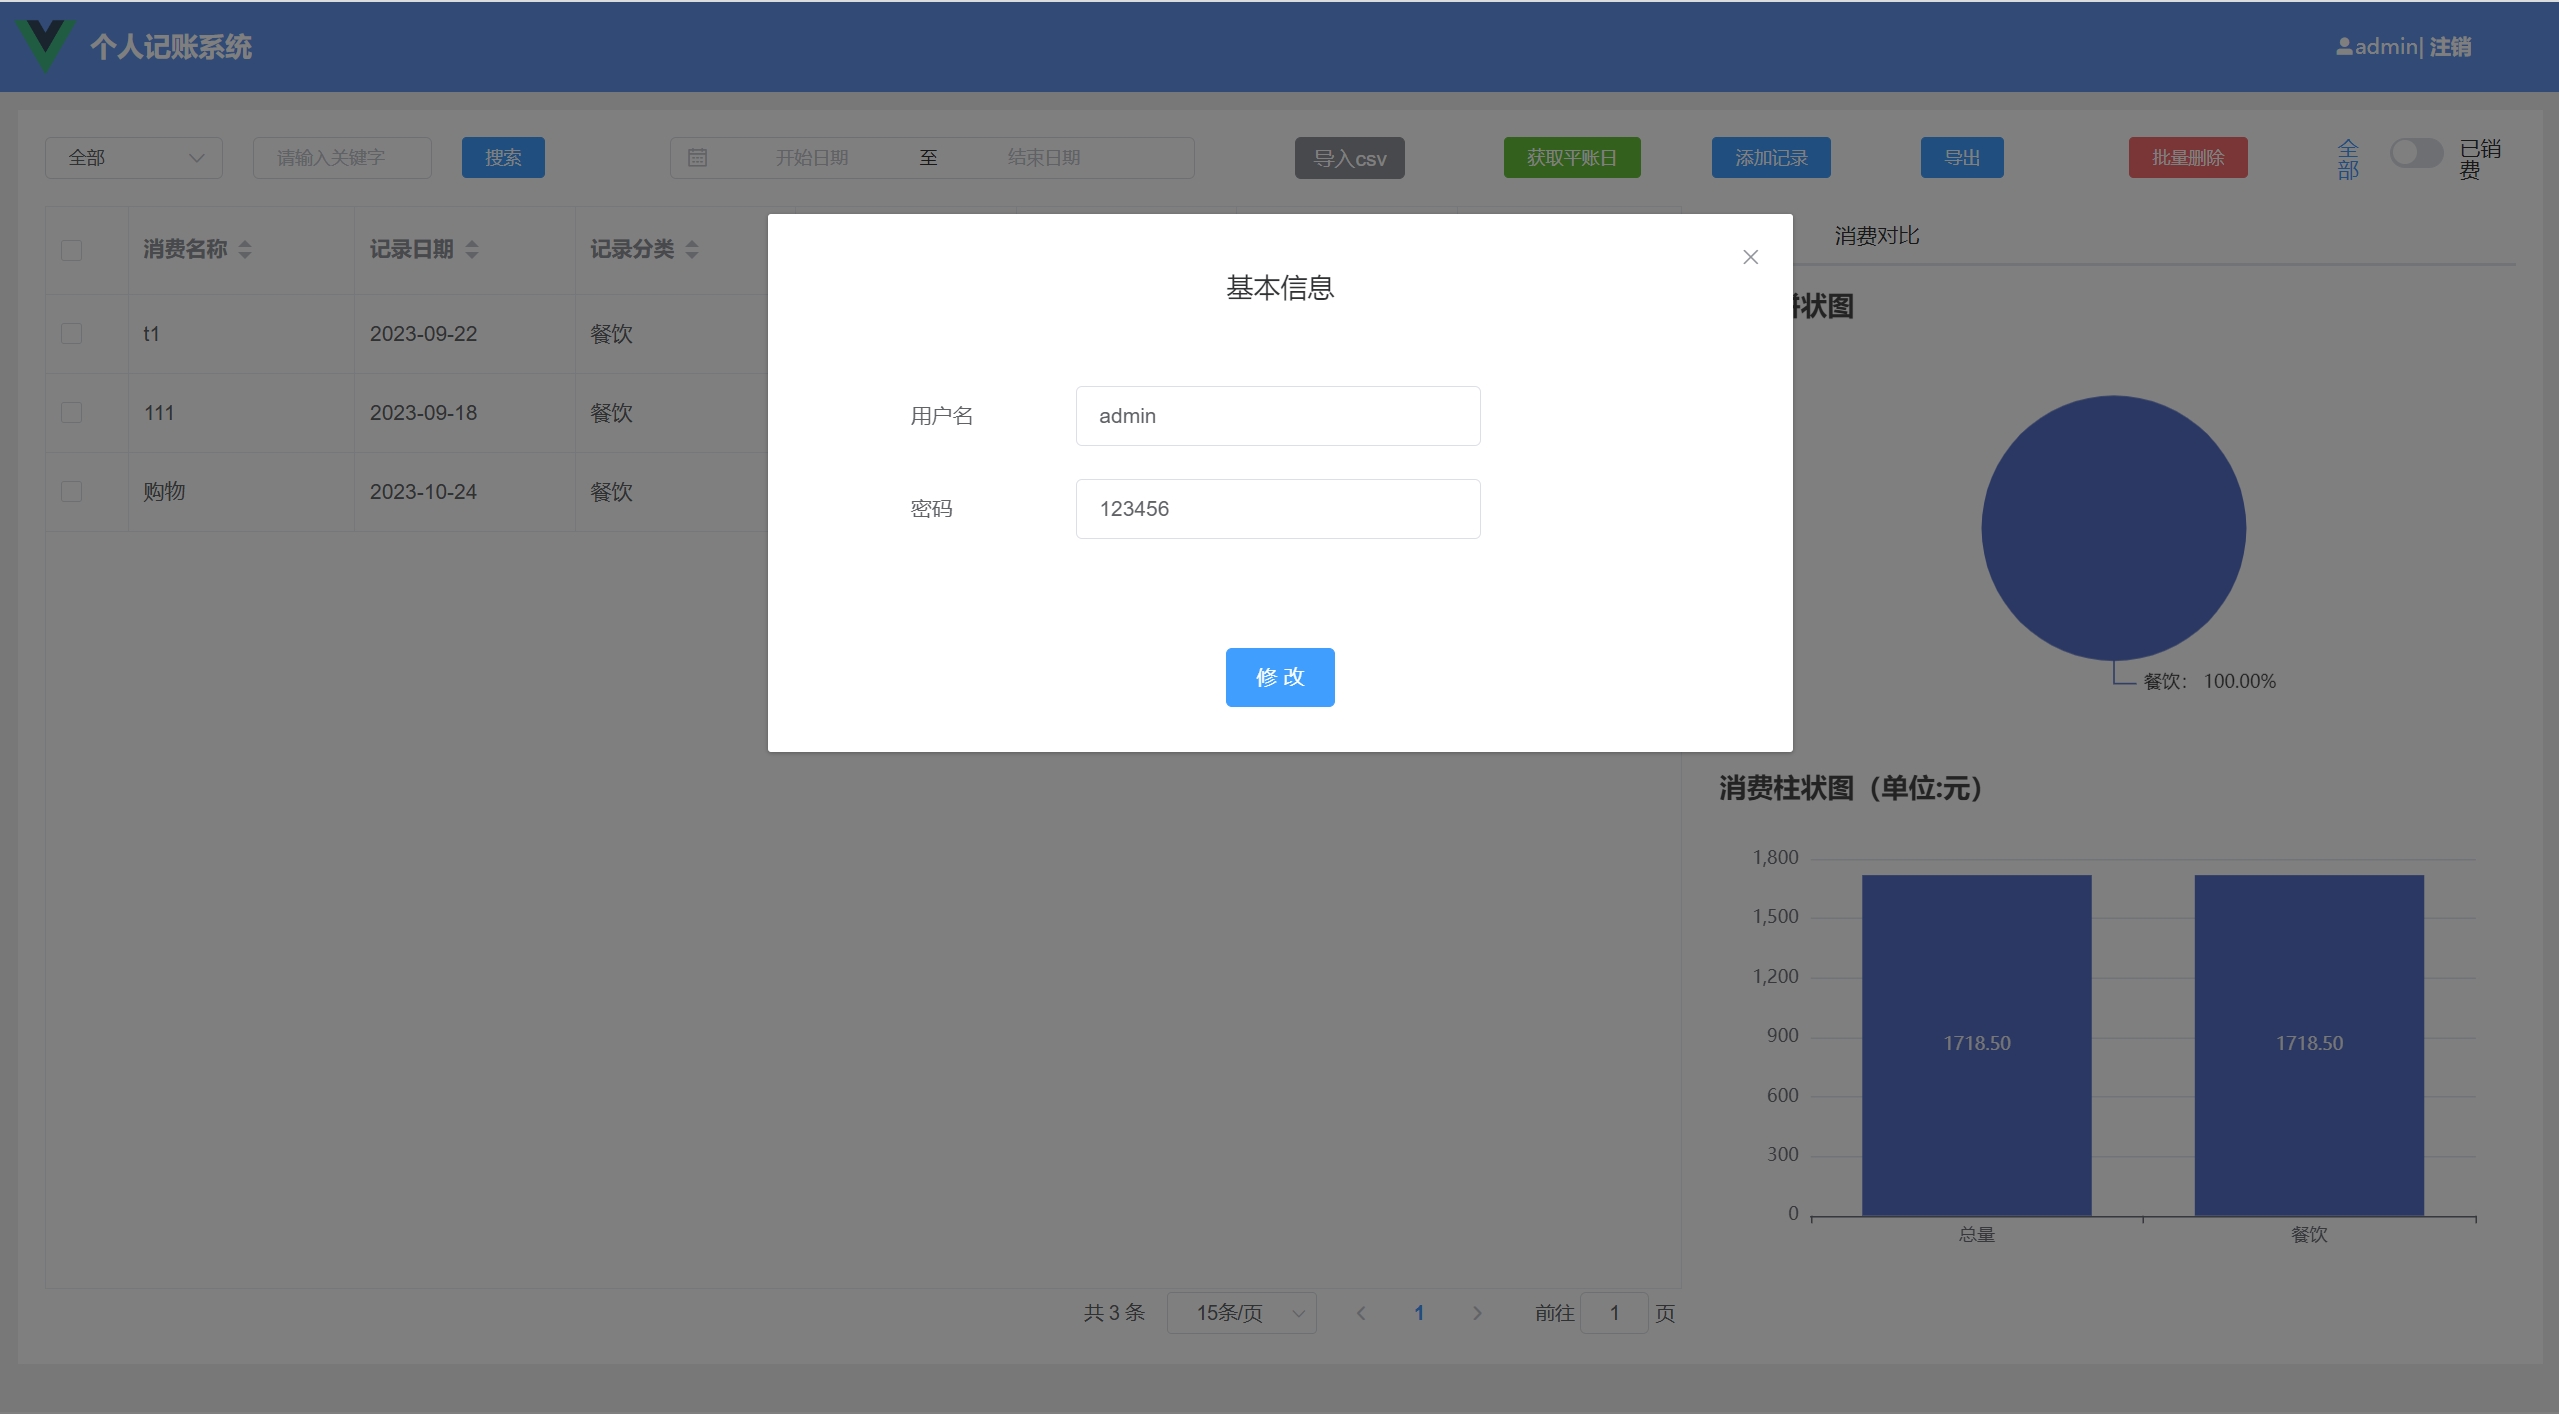Tick the checkbox for row 购物

tap(71, 492)
